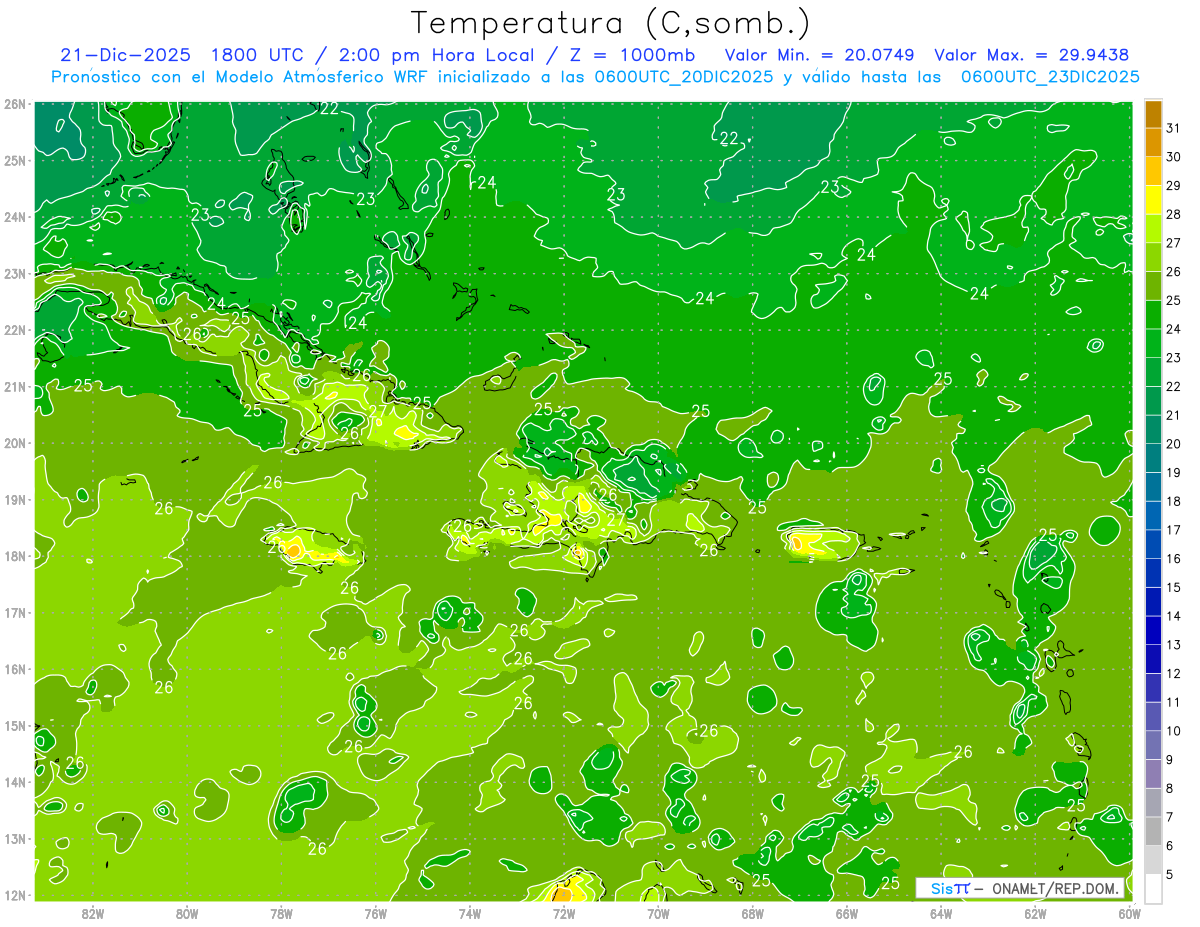Click the '20' label on the color scale
The width and height of the screenshot is (1200, 927).
(x=1173, y=444)
